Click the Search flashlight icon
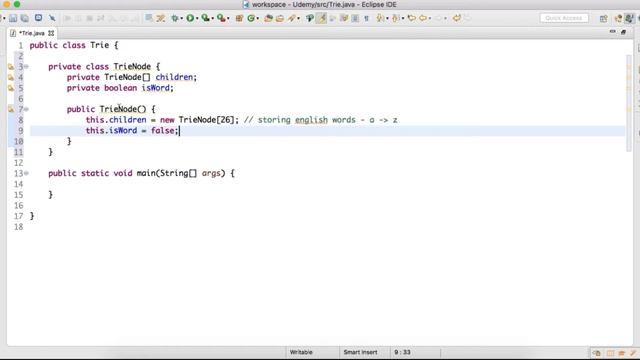Screen dimensions: 640x360 291,18
